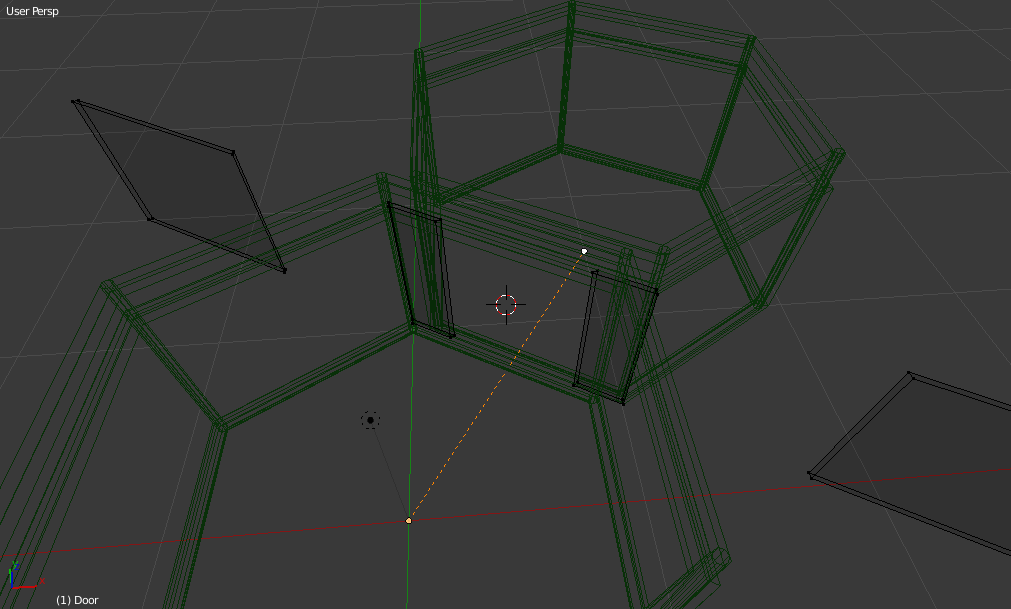The image size is (1011, 609).
Task: Click the white dot atop the orange dashed line
Action: pos(584,251)
